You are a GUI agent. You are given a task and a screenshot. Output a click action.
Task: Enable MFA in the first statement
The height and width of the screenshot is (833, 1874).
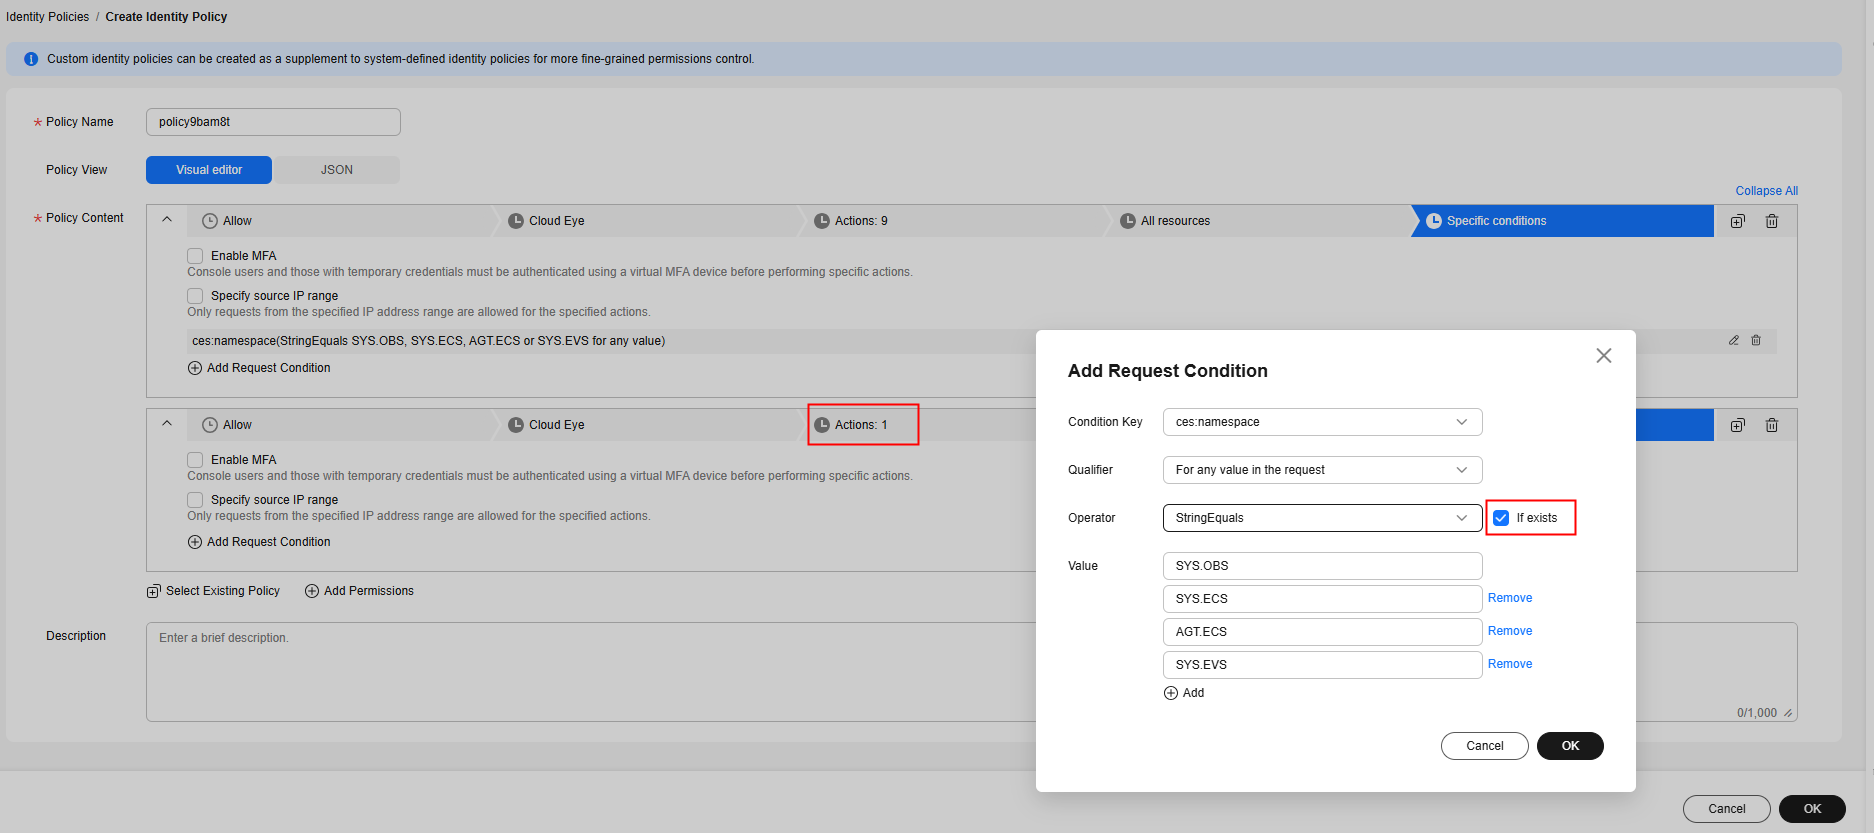195,256
